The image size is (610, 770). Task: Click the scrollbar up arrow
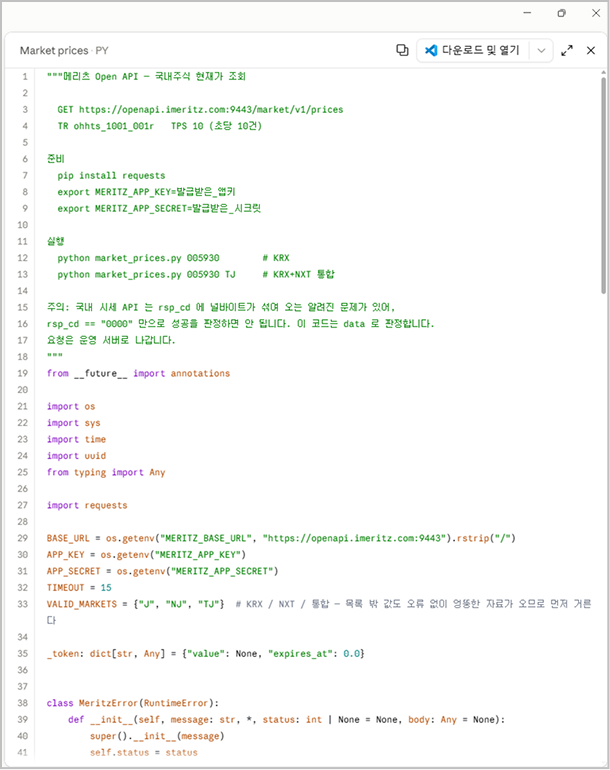(x=604, y=73)
